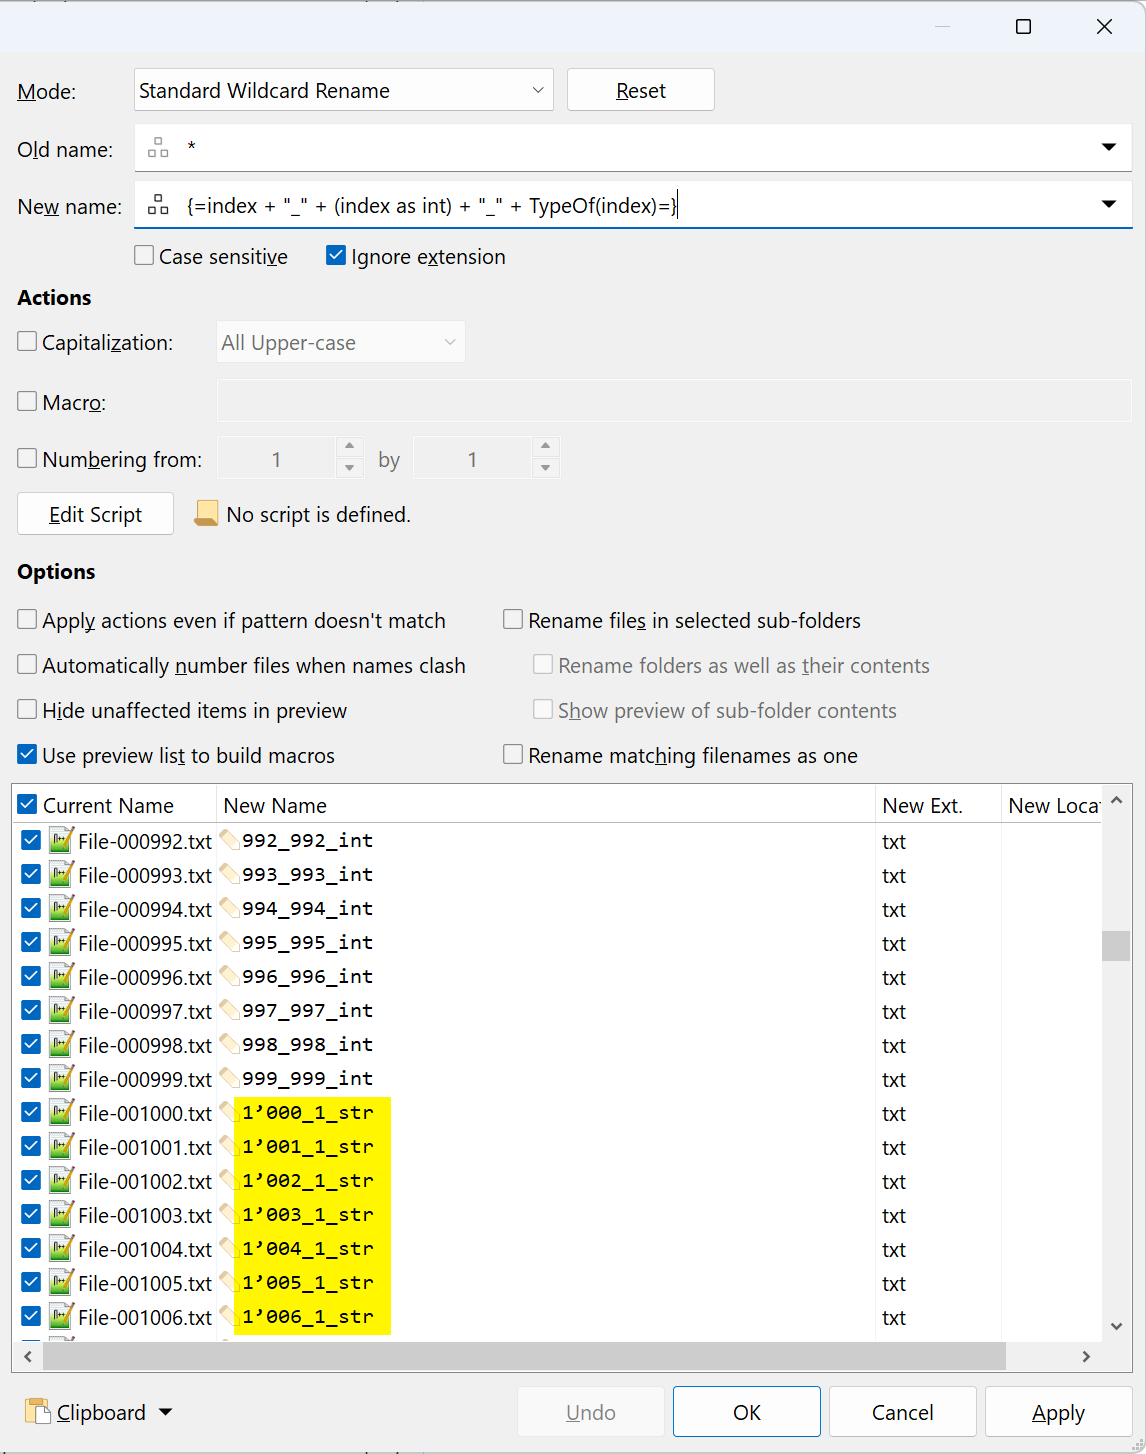Click the file icon of File-001006.txt

point(61,1317)
